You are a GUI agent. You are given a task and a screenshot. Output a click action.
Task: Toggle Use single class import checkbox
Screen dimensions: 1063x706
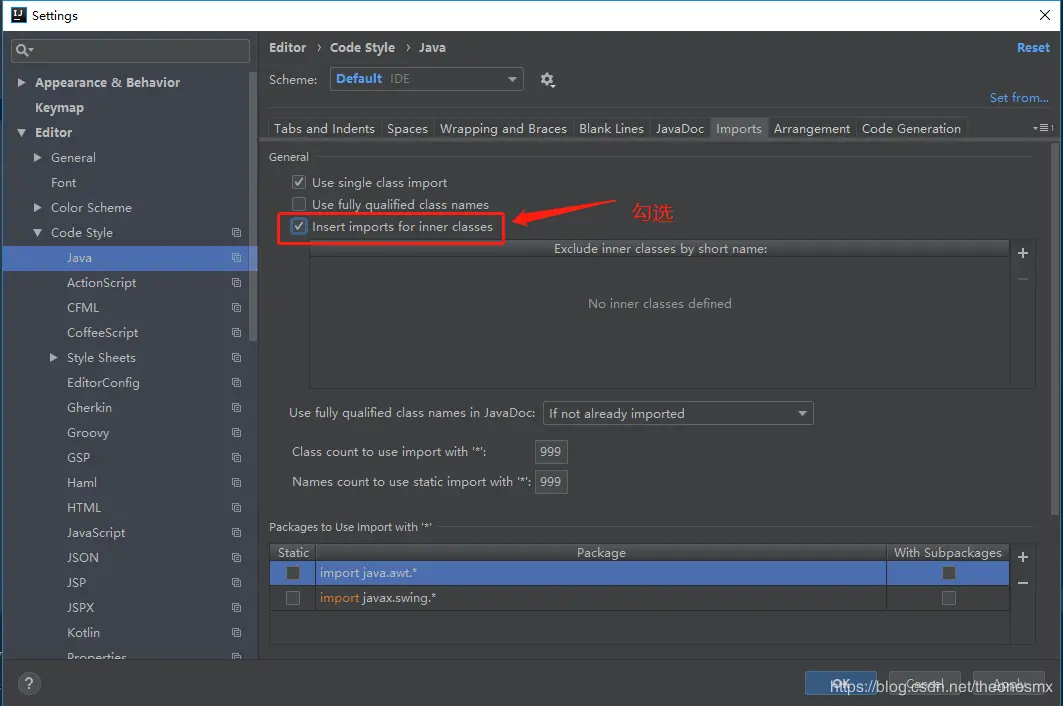click(298, 182)
